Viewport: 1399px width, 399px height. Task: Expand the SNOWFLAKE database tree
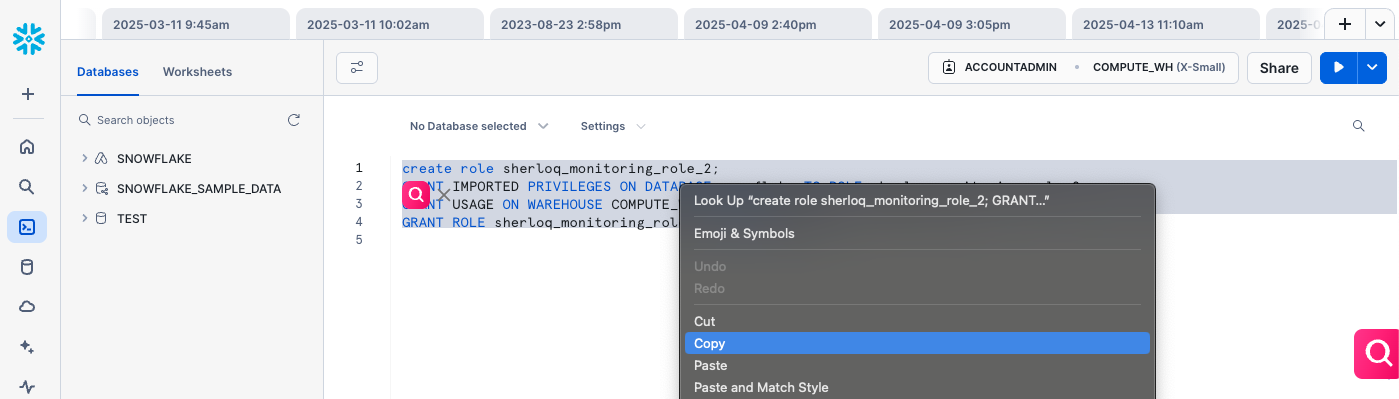pos(84,158)
